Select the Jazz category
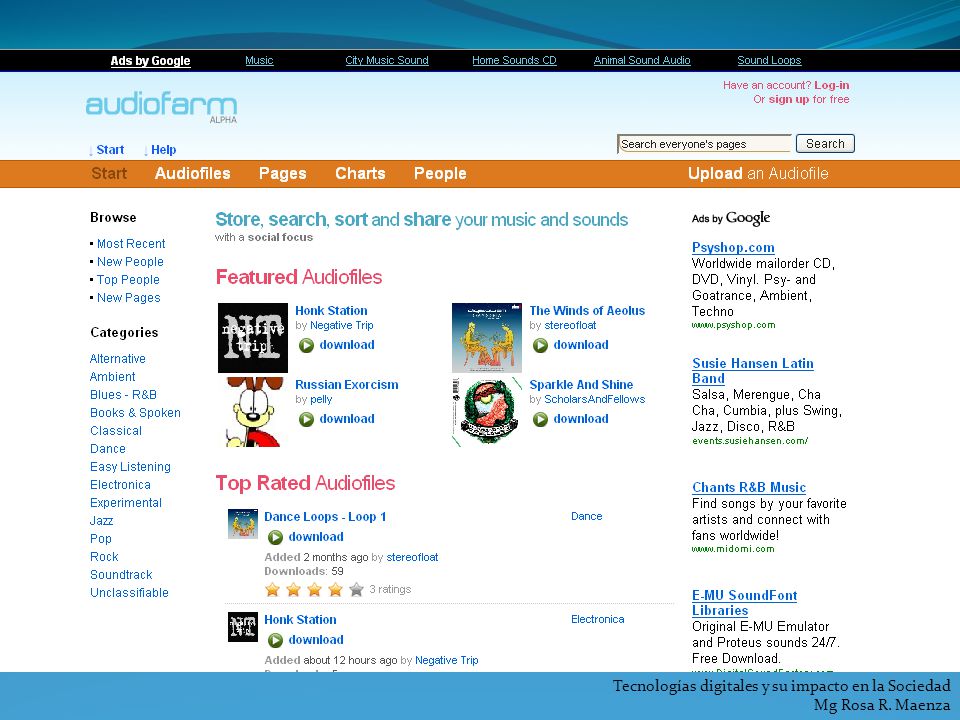The width and height of the screenshot is (960, 720). click(x=102, y=521)
